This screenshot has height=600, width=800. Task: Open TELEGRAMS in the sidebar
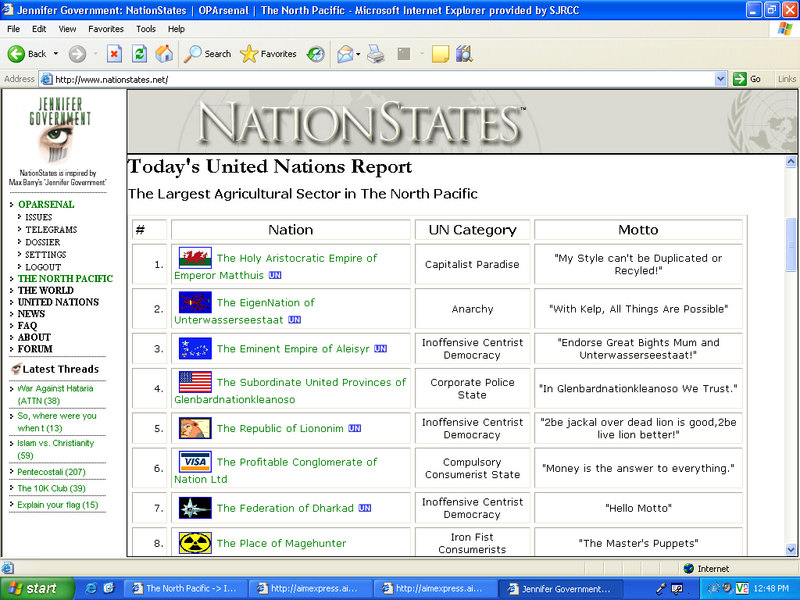(x=51, y=230)
